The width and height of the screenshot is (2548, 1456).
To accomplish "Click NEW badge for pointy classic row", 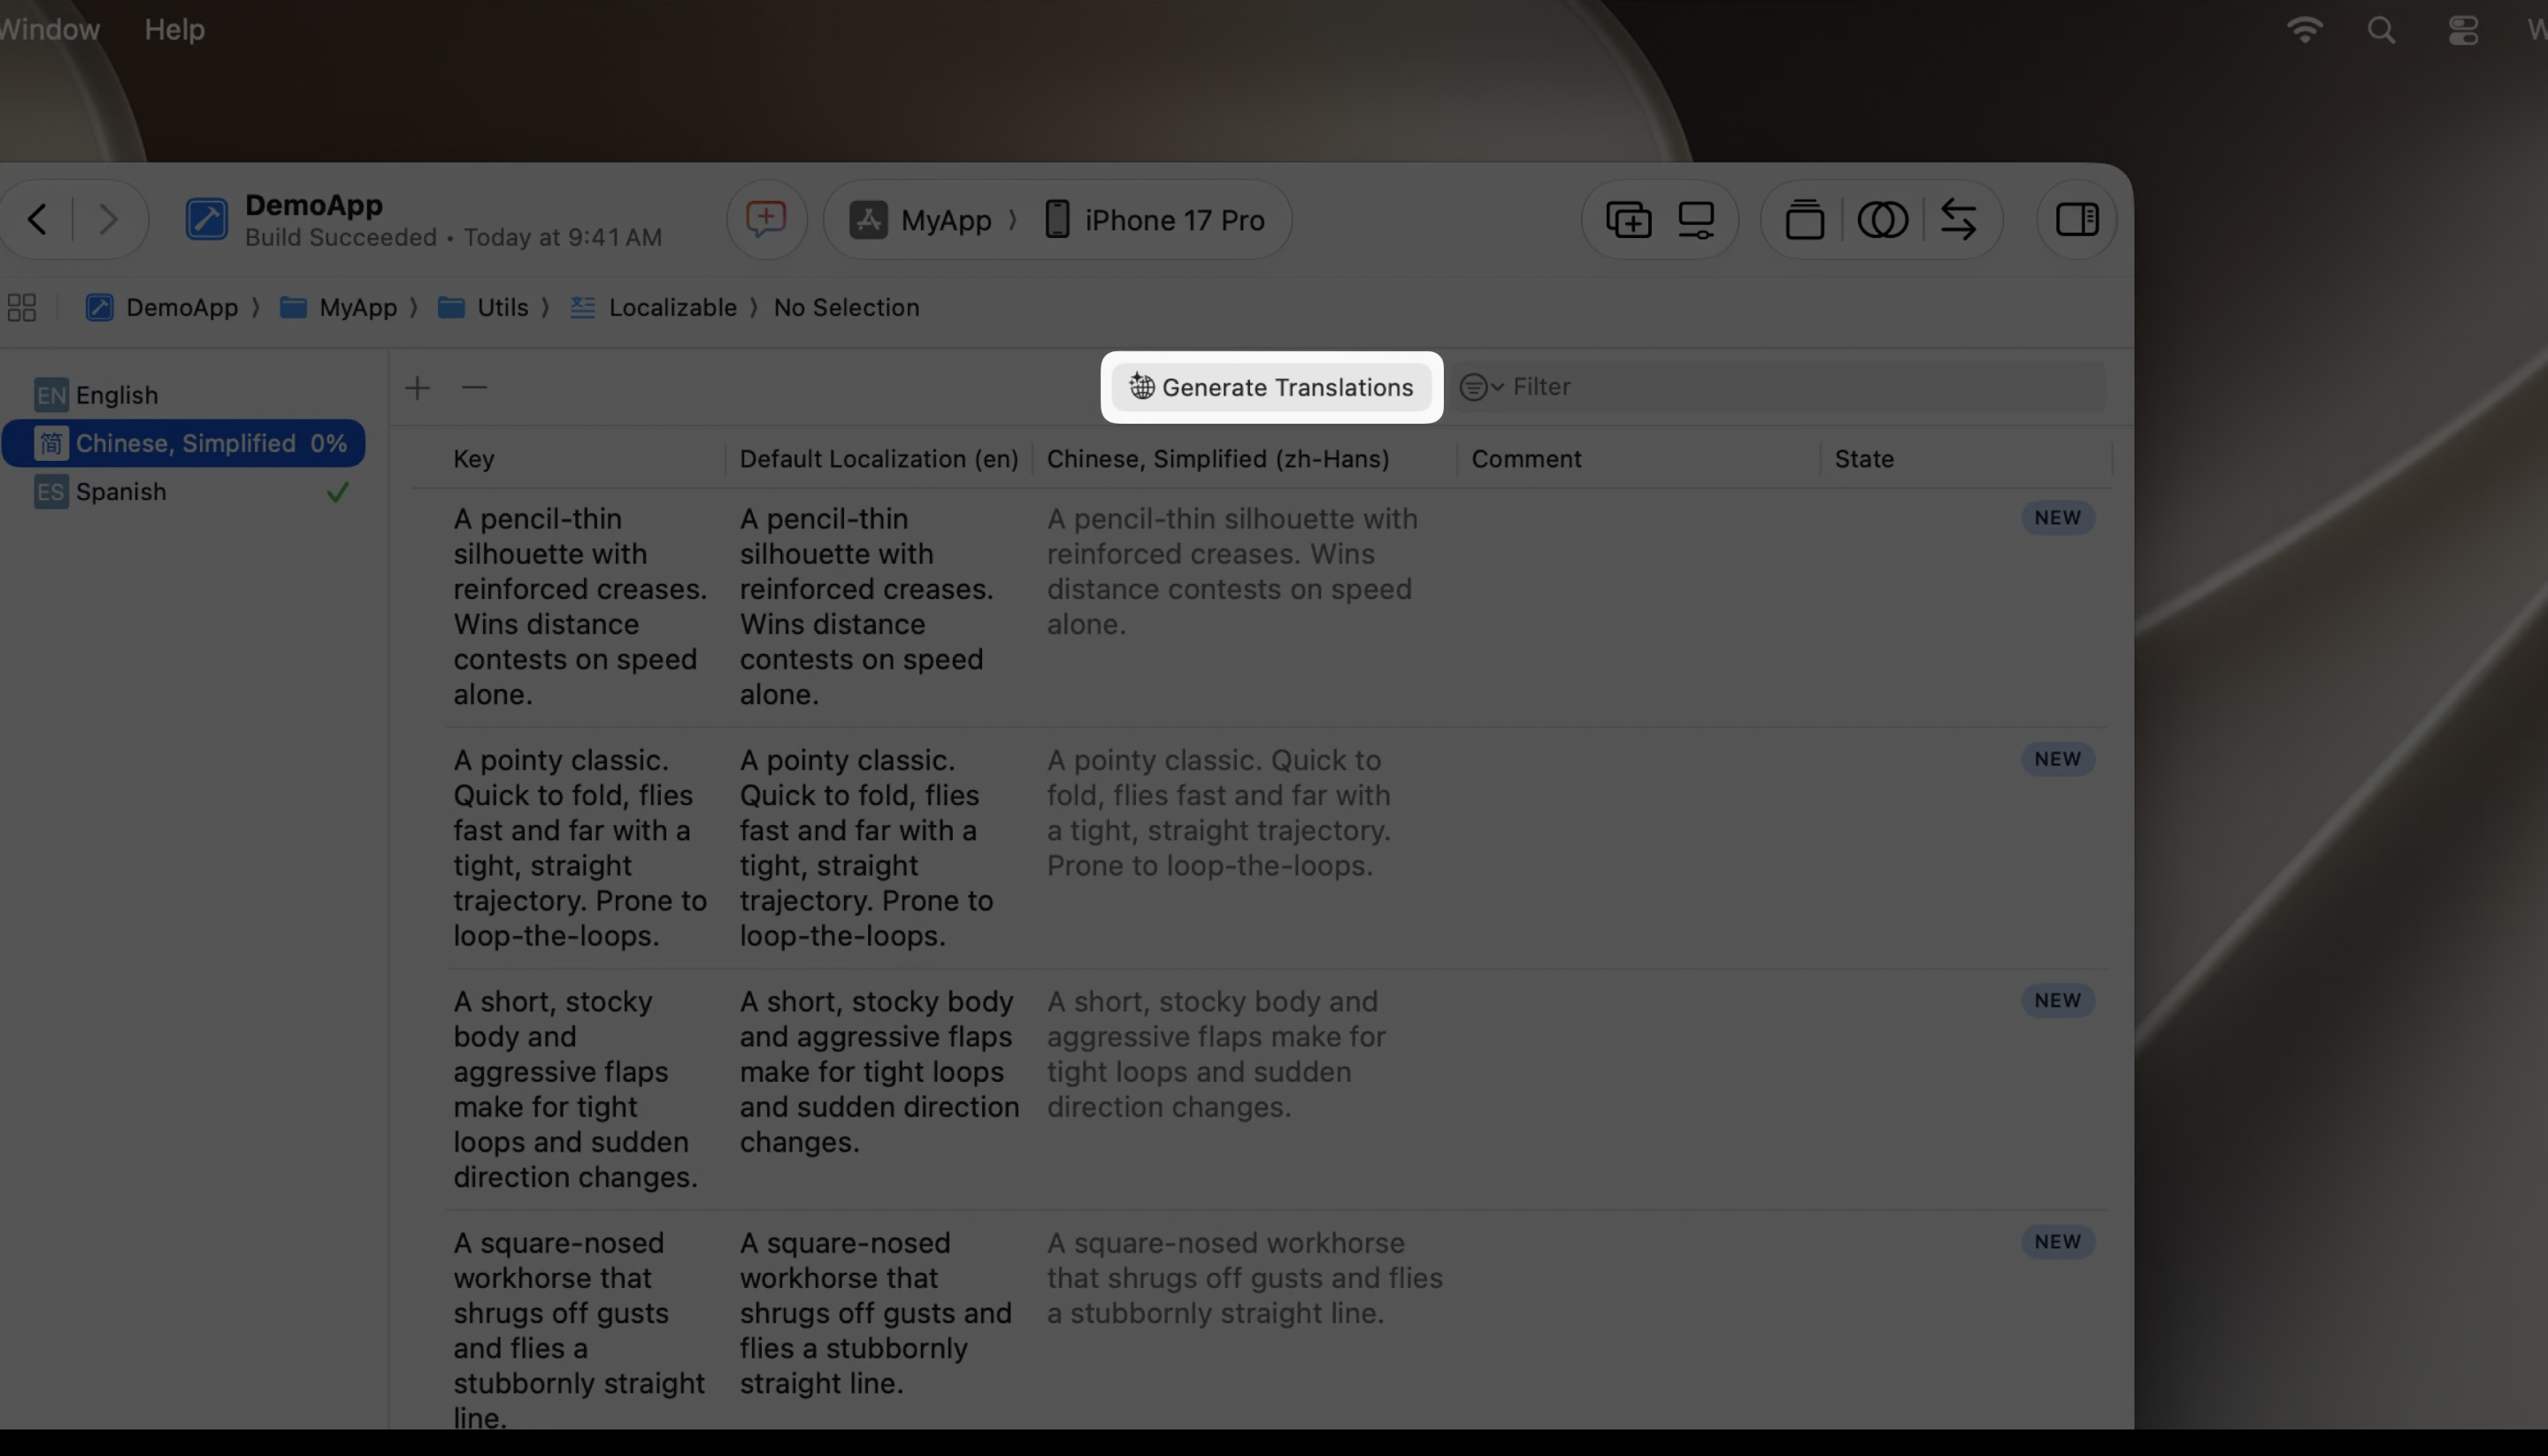I will pos(2057,759).
